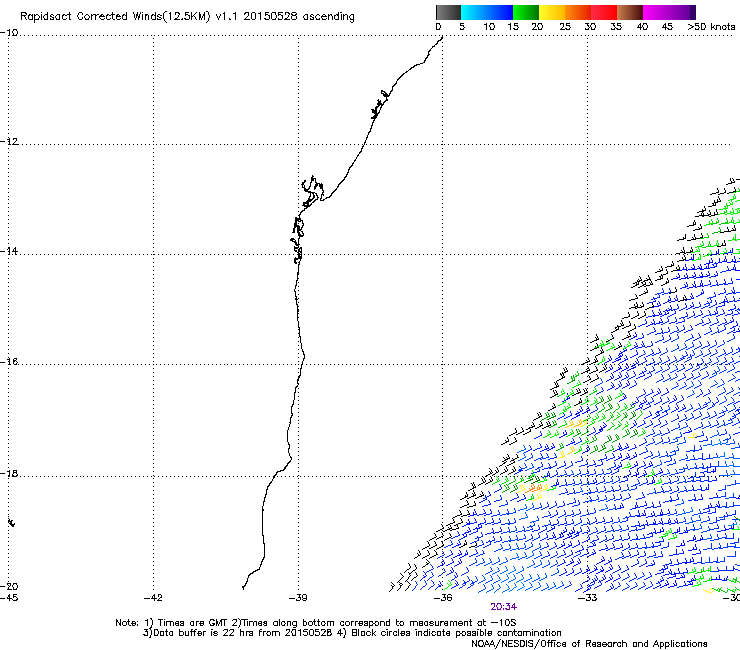Image resolution: width=740 pixels, height=650 pixels.
Task: Select the green 15-20 knots color band
Action: point(526,12)
